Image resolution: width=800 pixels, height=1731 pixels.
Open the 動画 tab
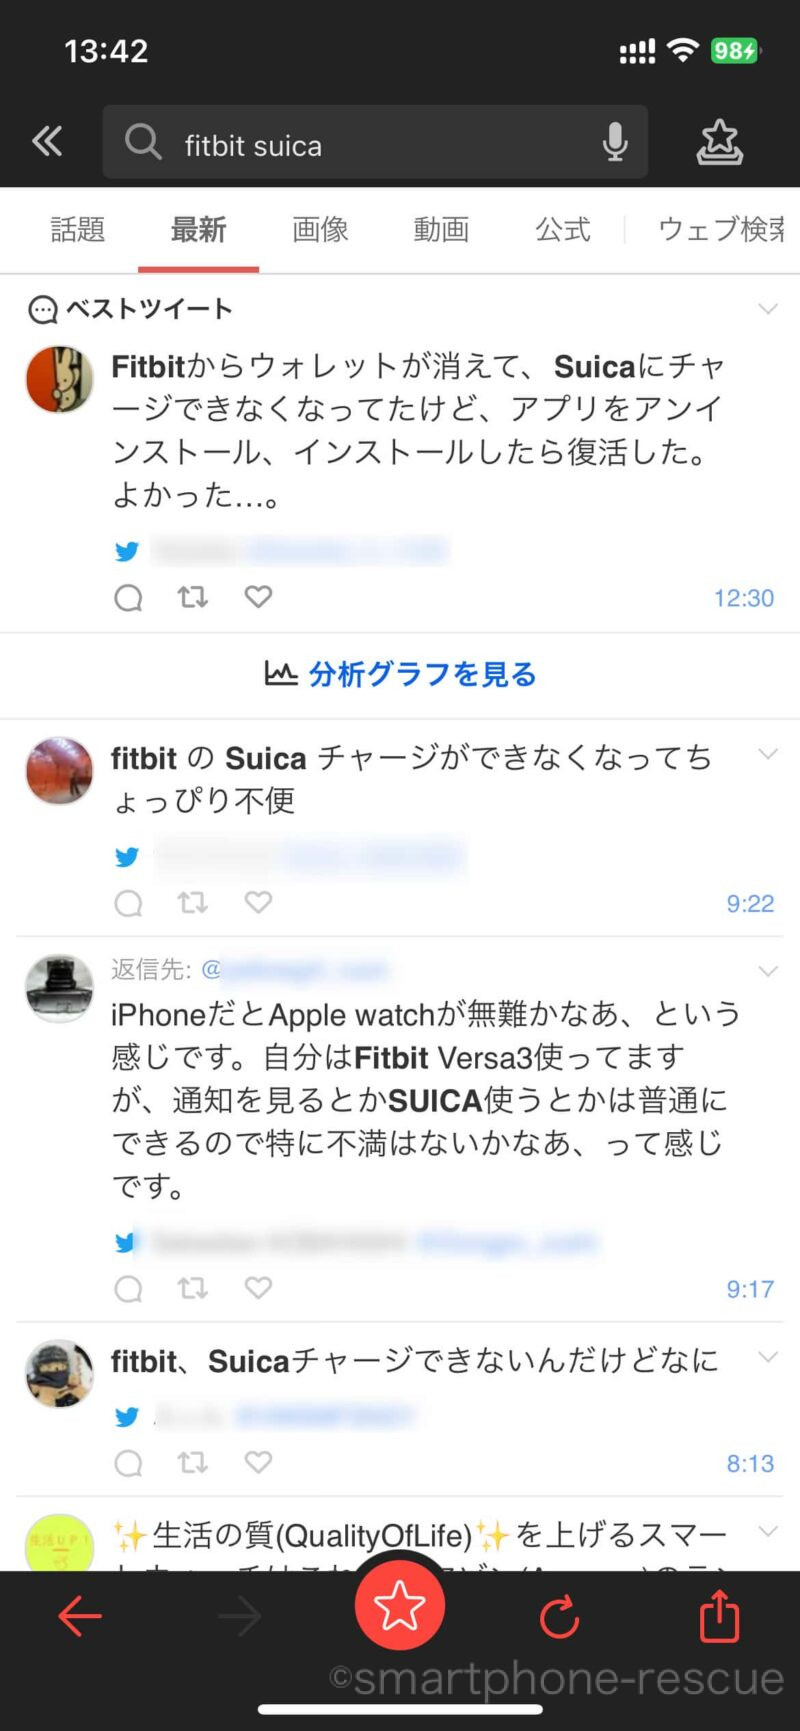pyautogui.click(x=441, y=230)
